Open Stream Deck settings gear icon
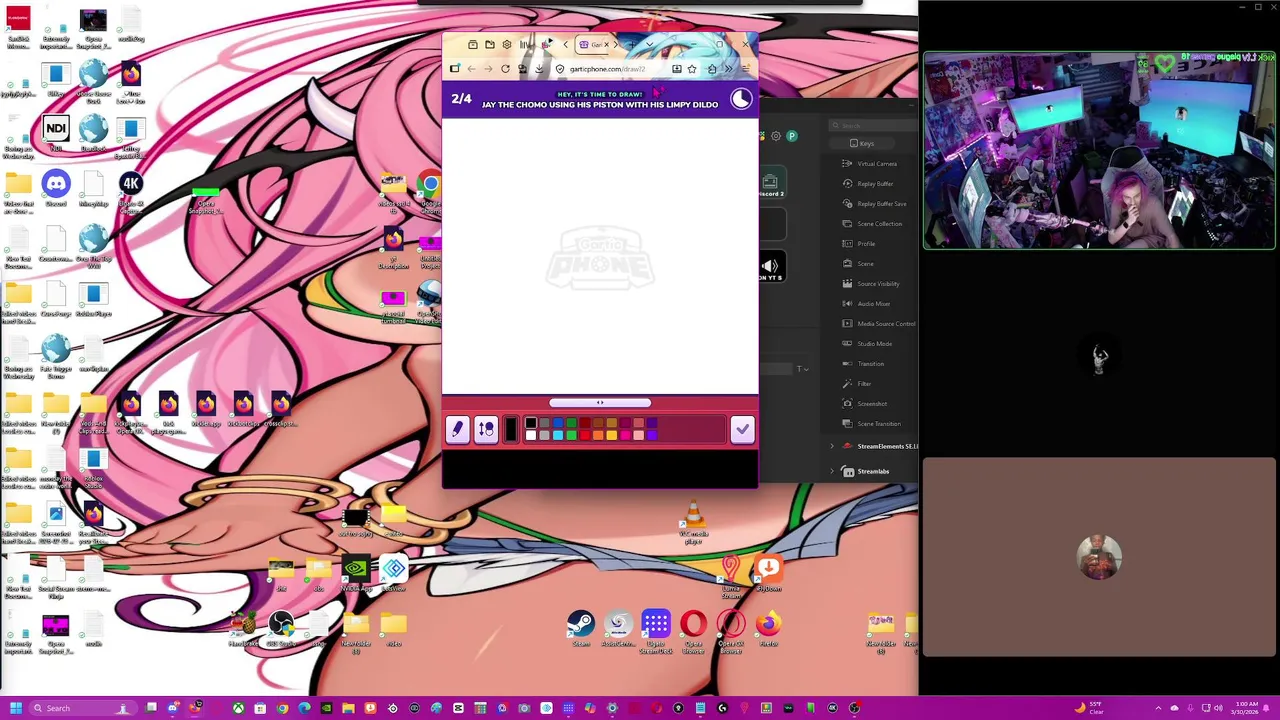 tap(775, 136)
